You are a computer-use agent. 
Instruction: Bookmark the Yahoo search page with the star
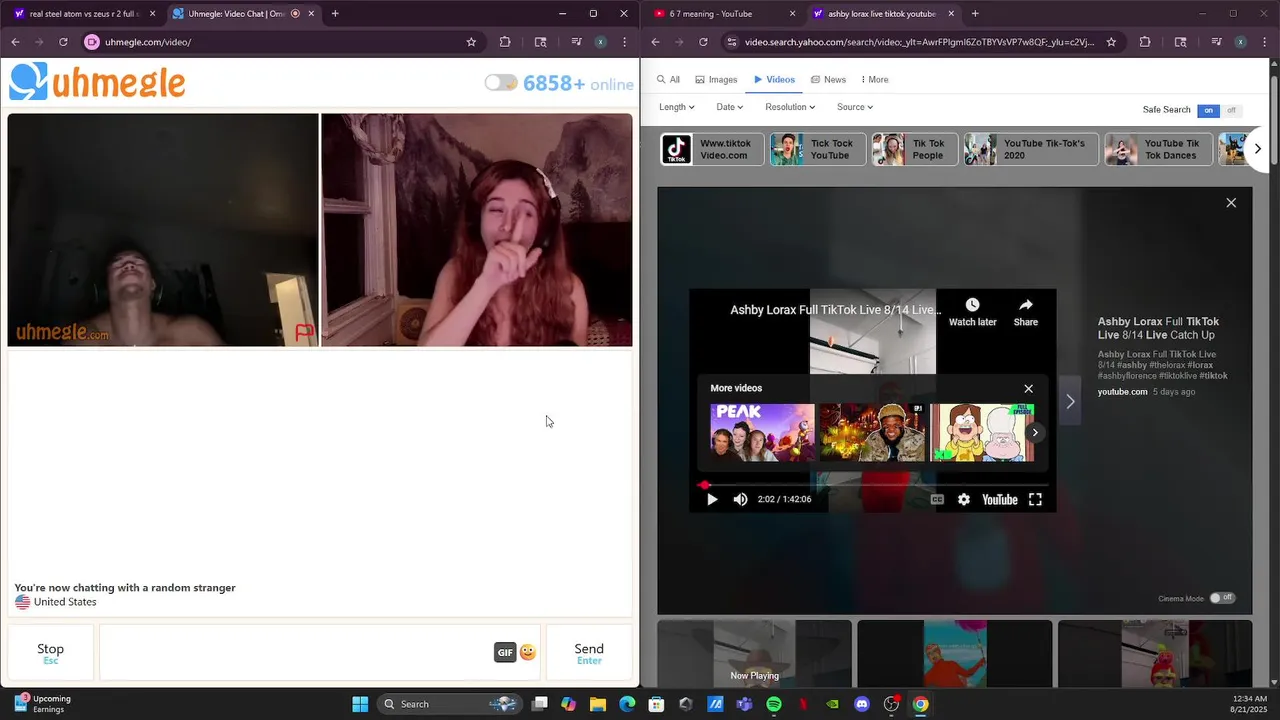pyautogui.click(x=1111, y=42)
